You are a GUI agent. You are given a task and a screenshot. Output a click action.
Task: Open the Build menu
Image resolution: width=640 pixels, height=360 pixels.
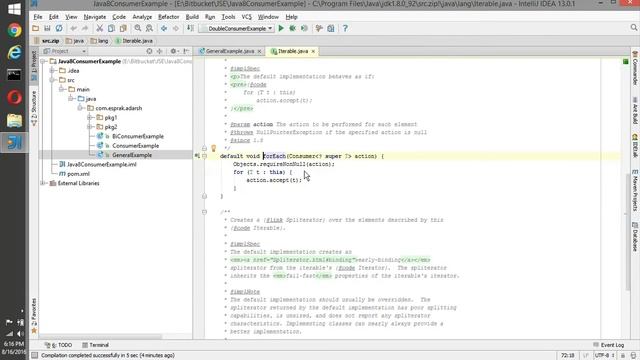click(x=192, y=17)
